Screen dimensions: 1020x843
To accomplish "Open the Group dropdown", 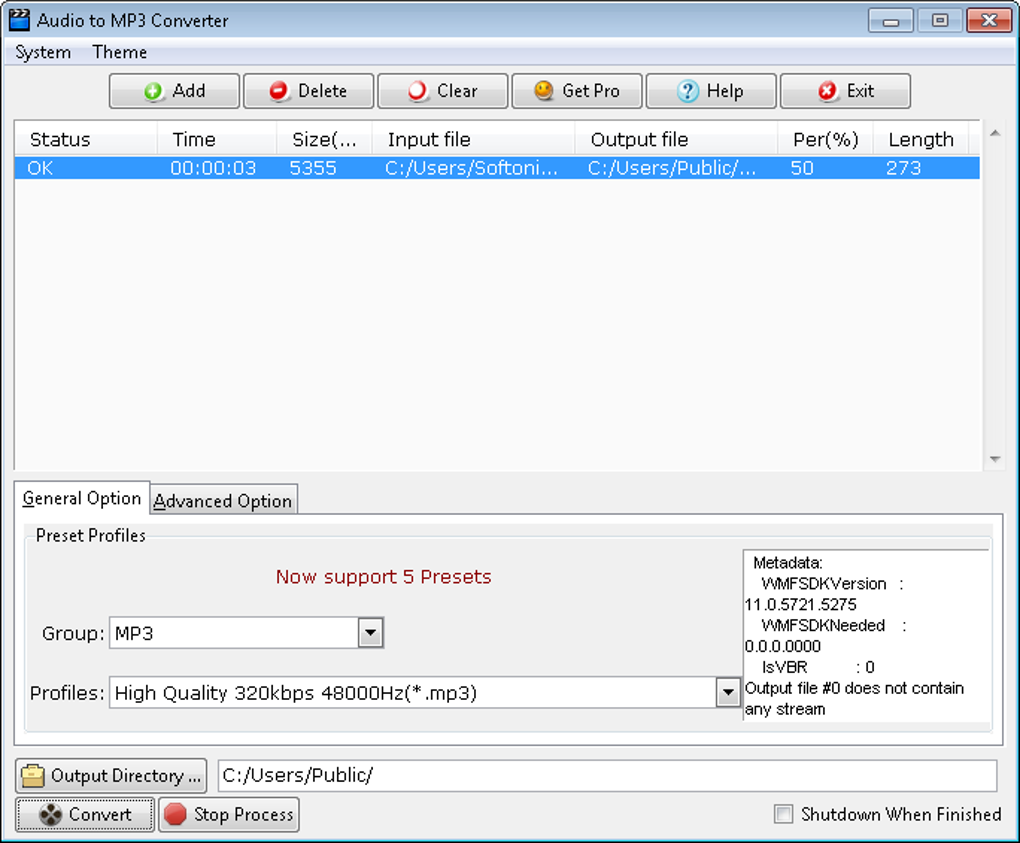I will coord(371,632).
